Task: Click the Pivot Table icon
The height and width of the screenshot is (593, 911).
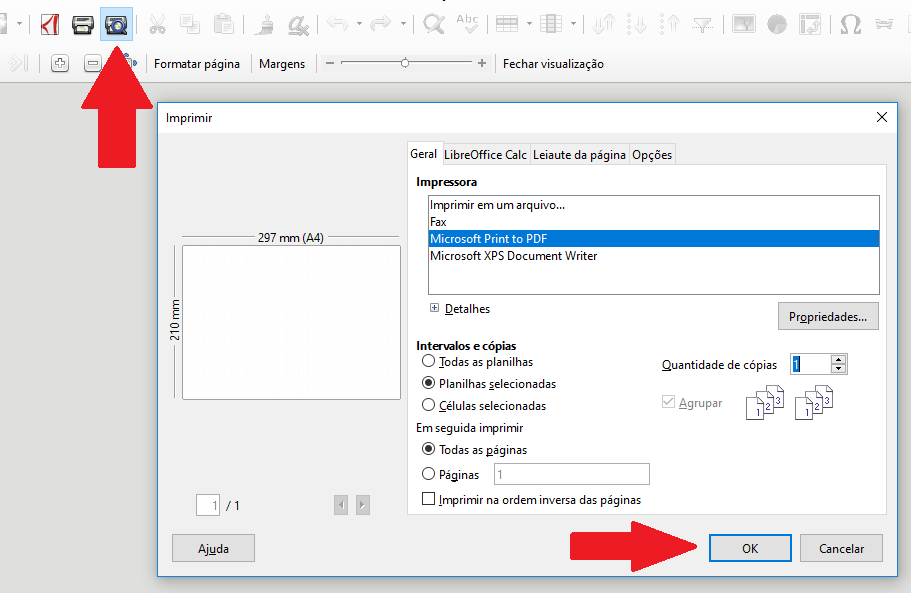Action: pos(810,24)
